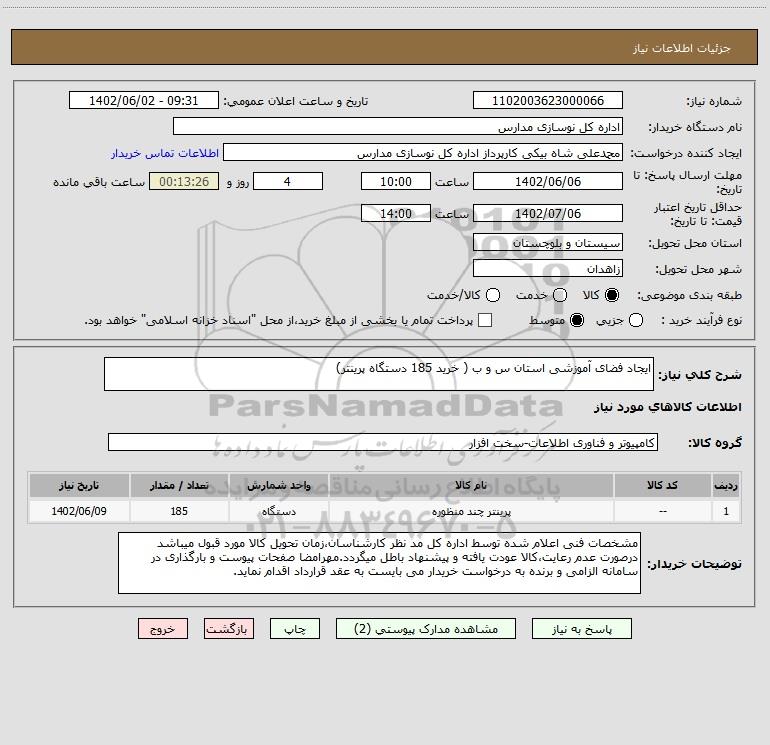Open اطلاعات تماس خریدار link
770x745 pixels.
165,153
